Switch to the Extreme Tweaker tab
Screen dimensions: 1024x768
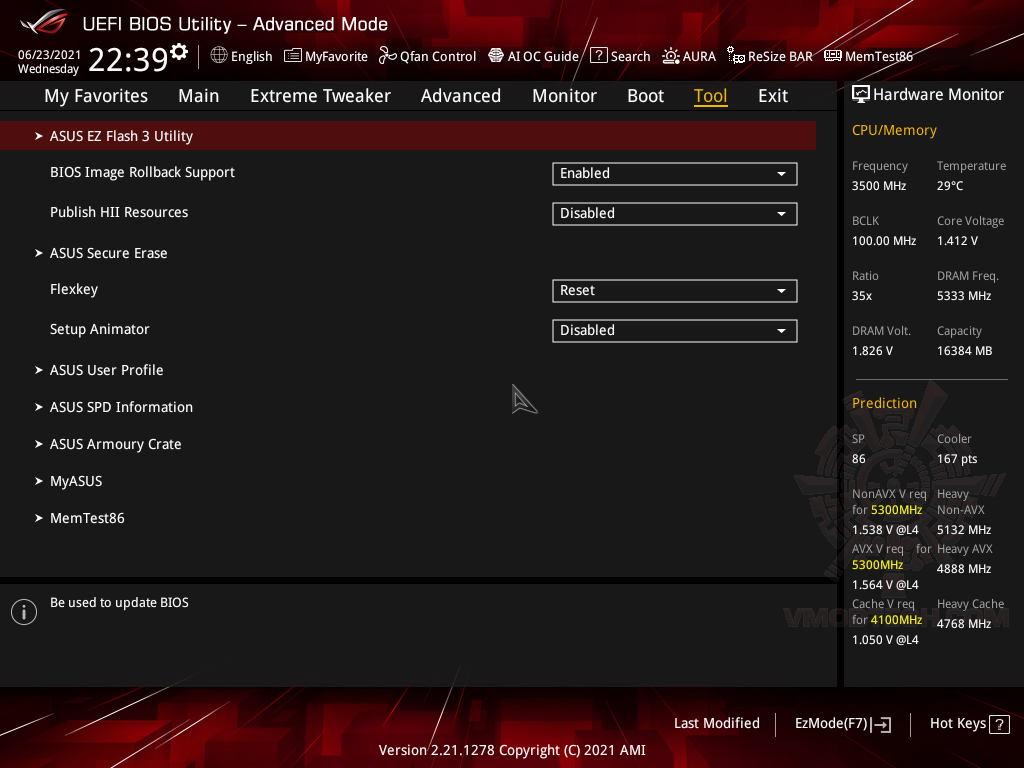coord(320,95)
